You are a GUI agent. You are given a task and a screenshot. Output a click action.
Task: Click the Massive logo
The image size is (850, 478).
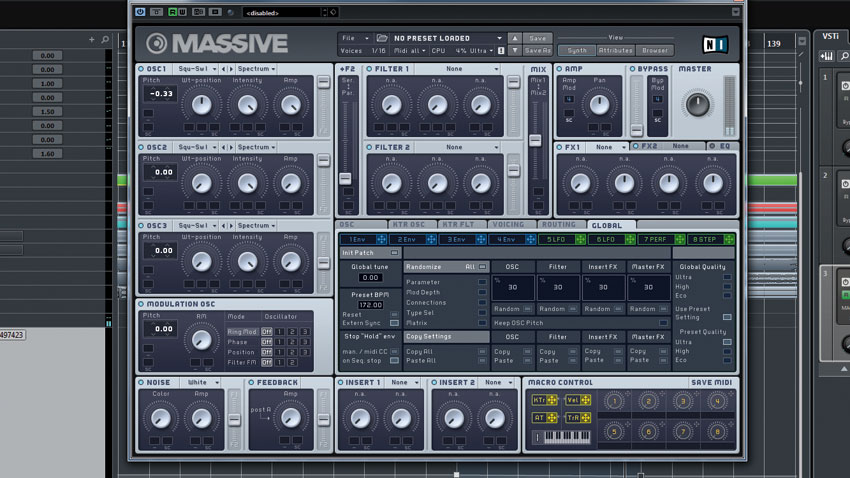tap(217, 43)
